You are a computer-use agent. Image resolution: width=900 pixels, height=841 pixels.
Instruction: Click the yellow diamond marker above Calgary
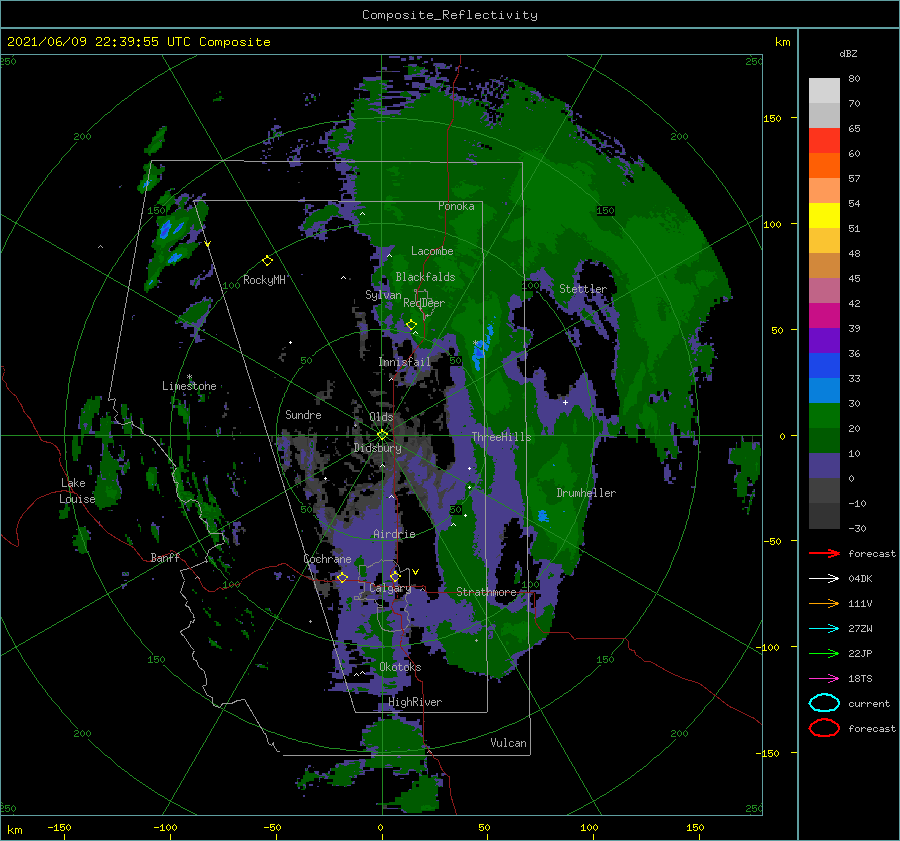tap(395, 576)
